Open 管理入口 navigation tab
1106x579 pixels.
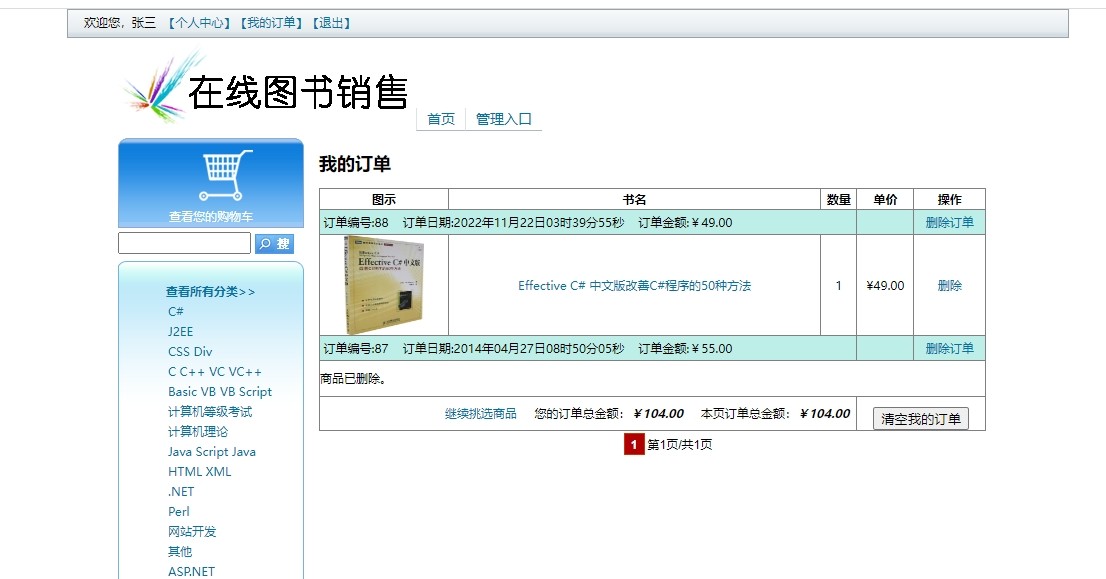click(504, 119)
